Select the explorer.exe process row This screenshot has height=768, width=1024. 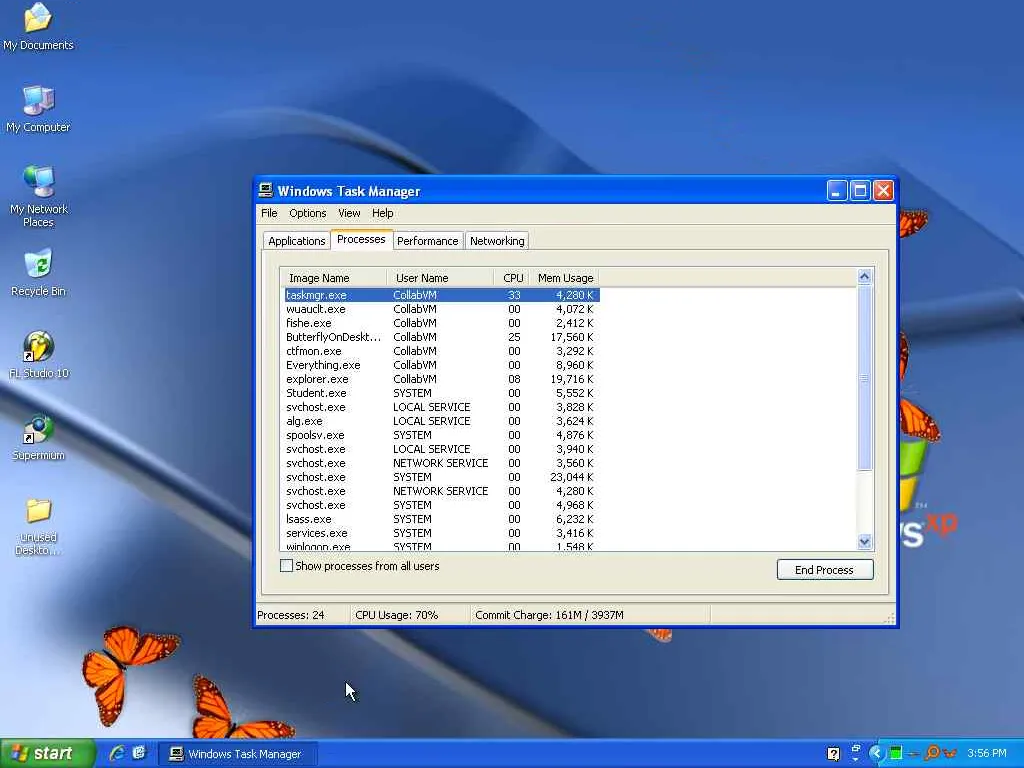point(317,379)
